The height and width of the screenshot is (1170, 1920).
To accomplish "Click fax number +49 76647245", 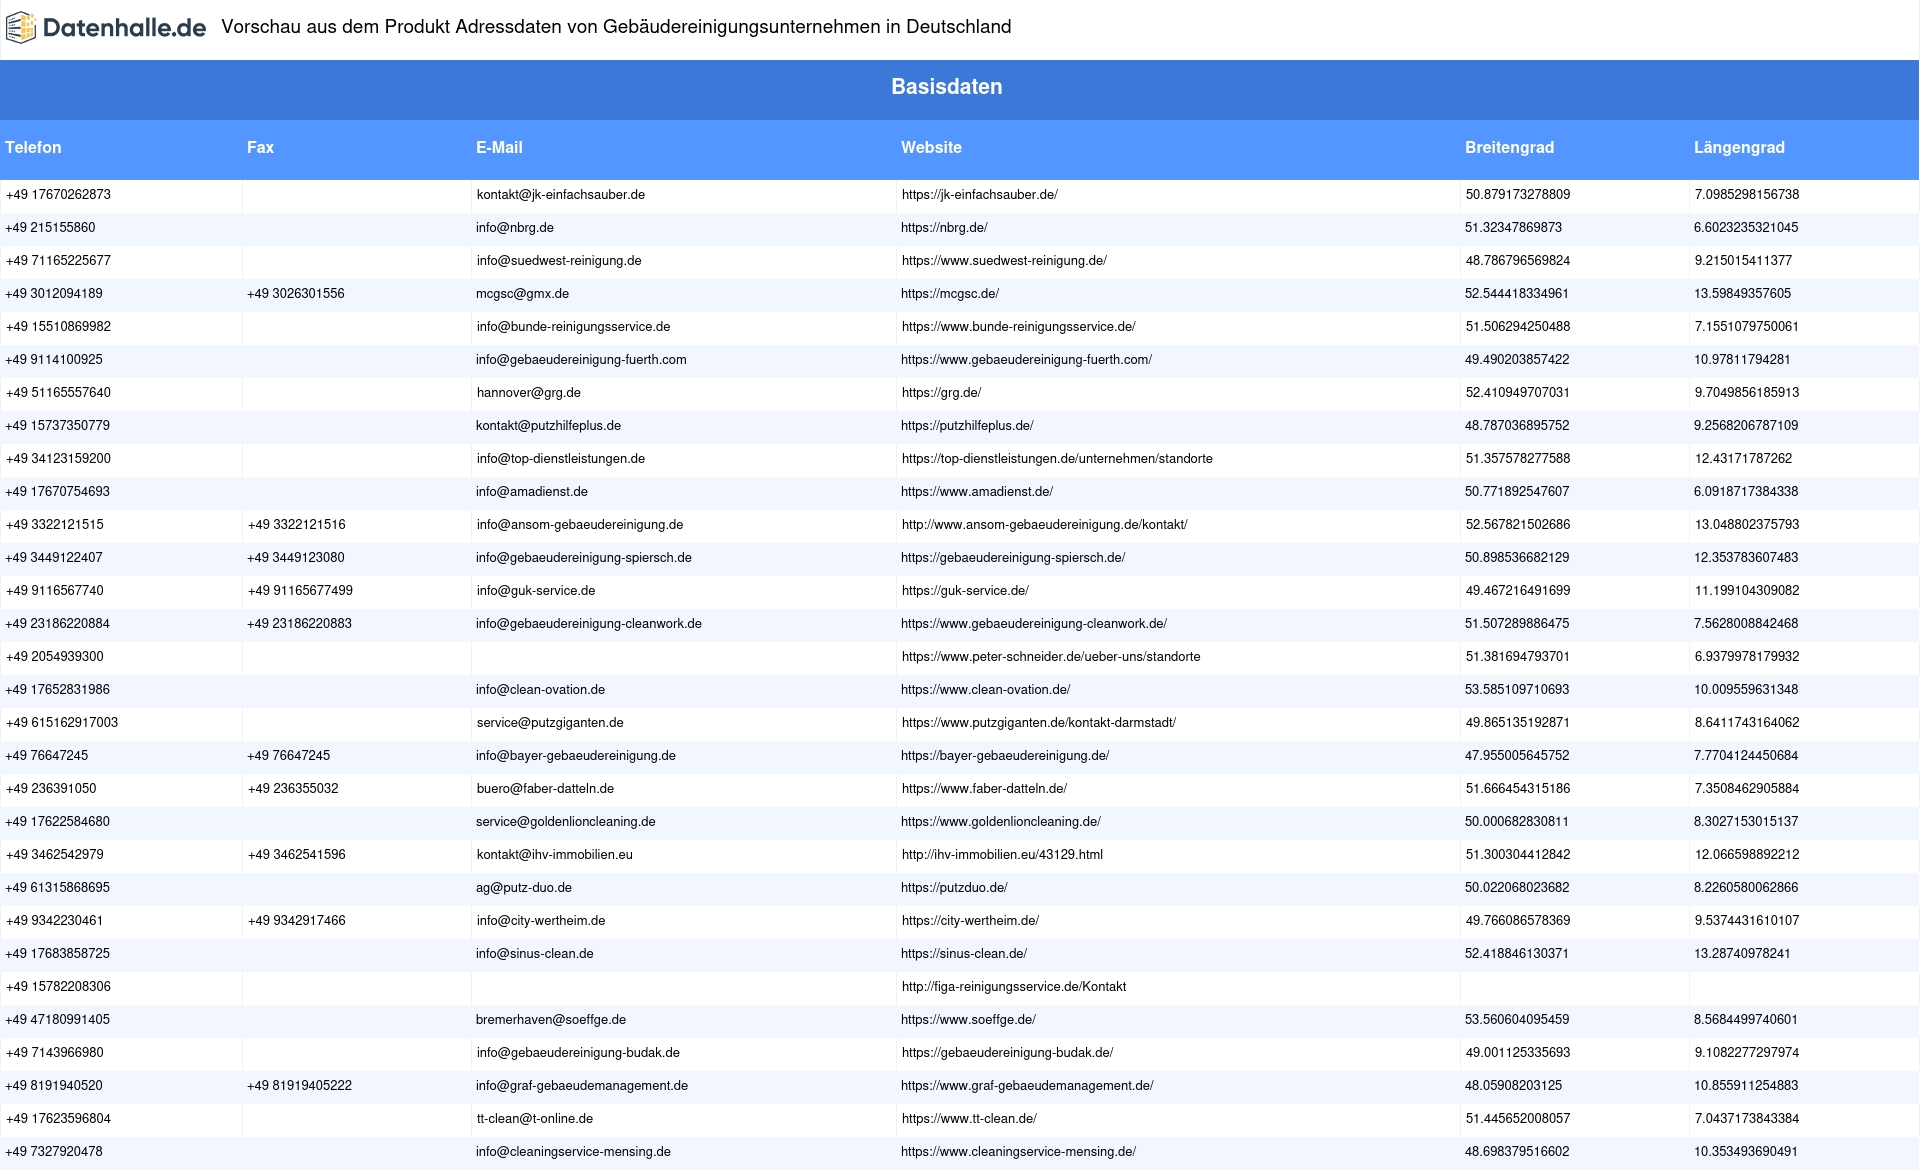I will pos(288,756).
